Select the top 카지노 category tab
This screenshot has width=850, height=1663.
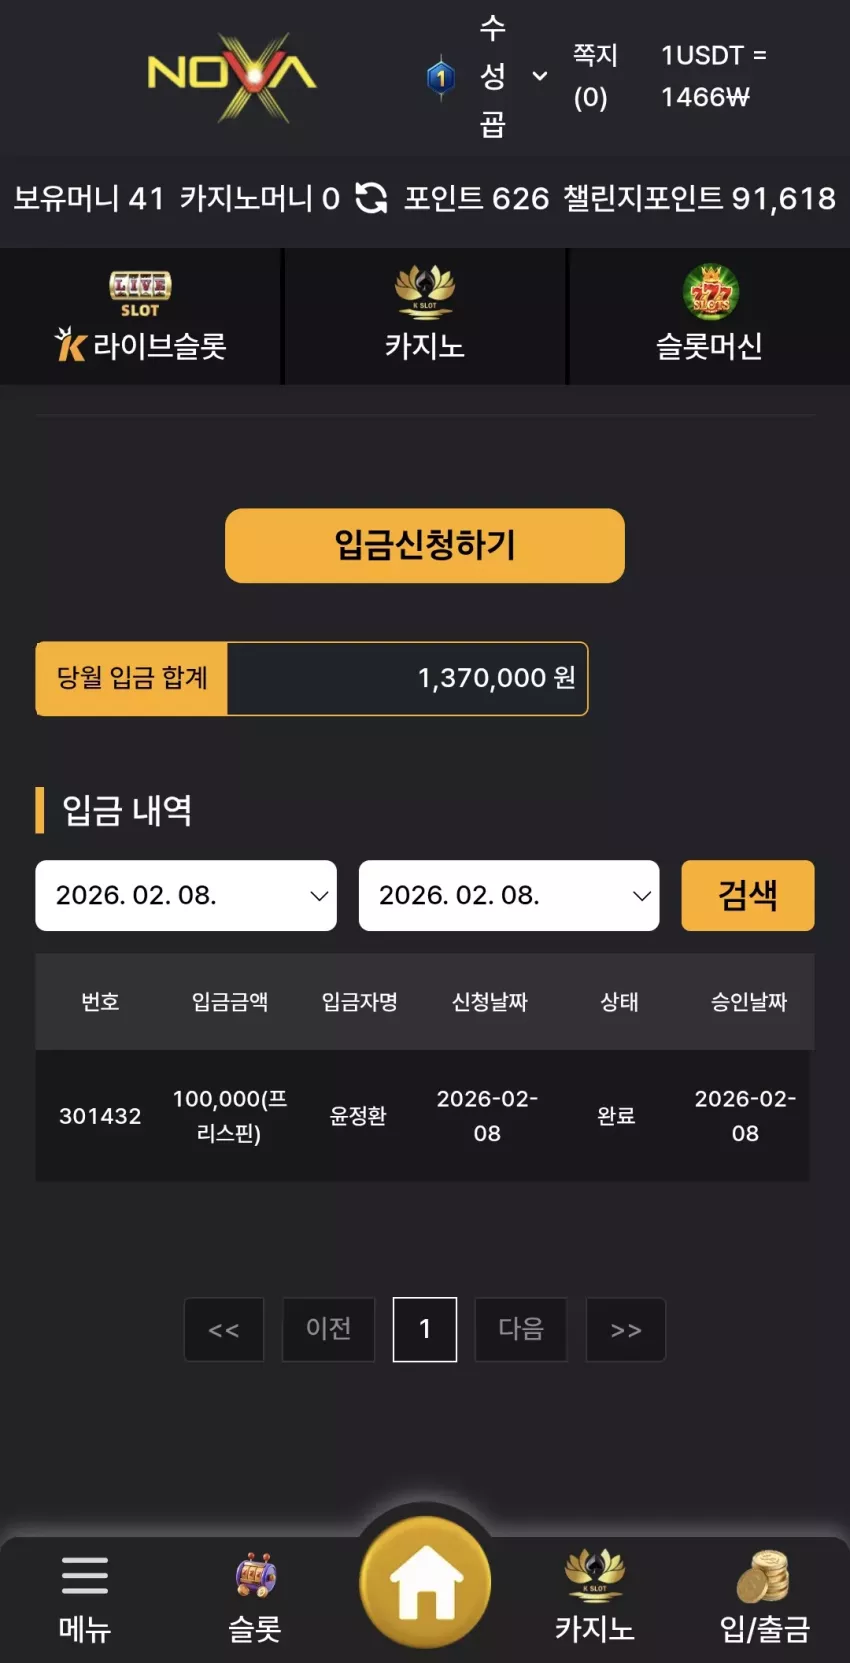tap(425, 316)
